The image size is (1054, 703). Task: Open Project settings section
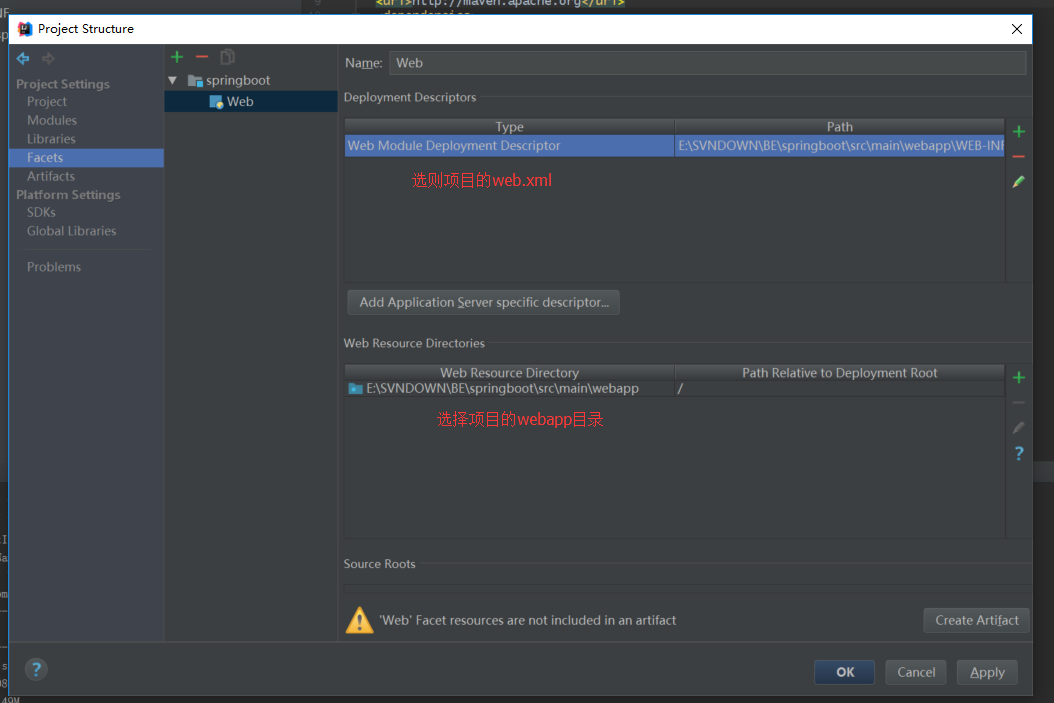(x=46, y=101)
